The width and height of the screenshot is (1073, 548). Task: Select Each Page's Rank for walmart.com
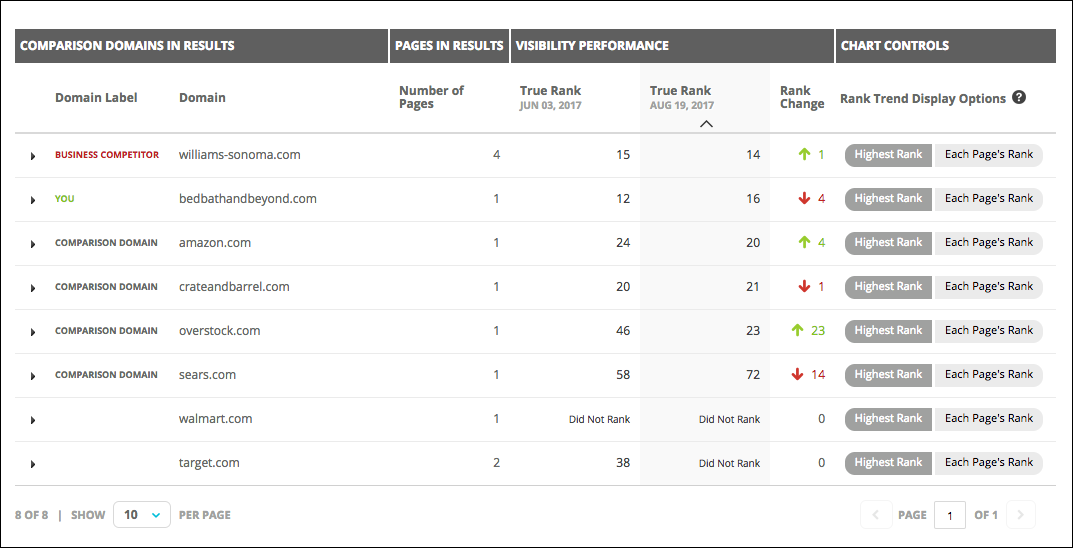(989, 419)
